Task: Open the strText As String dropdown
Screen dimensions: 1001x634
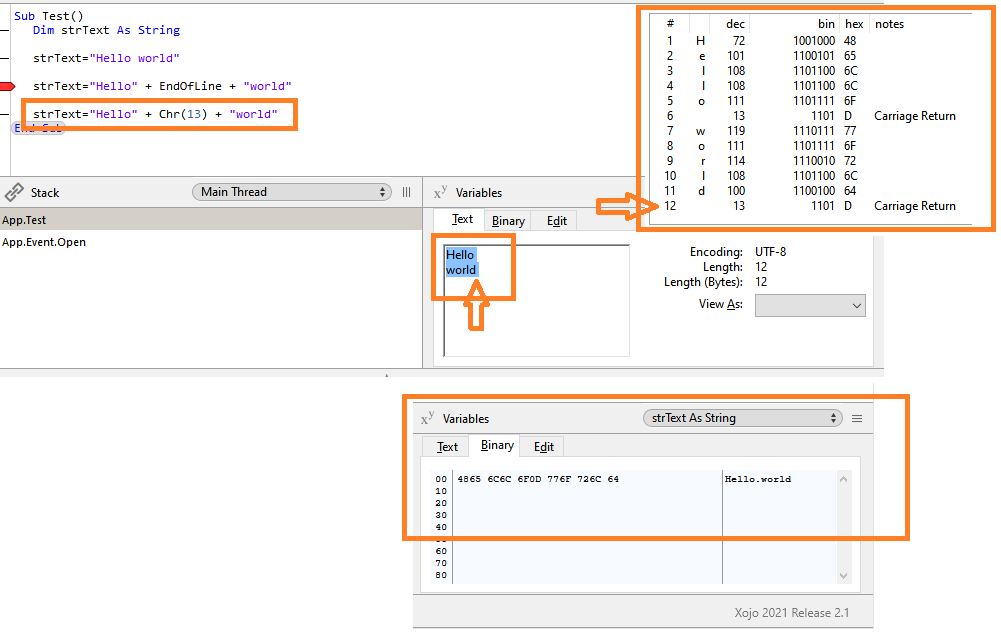Action: [x=741, y=418]
